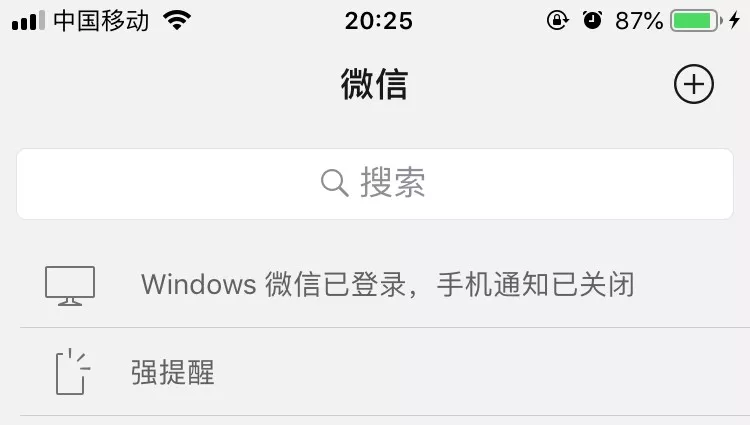Image resolution: width=750 pixels, height=425 pixels.
Task: Tap the 强提醒 phone alert icon
Action: (x=73, y=371)
